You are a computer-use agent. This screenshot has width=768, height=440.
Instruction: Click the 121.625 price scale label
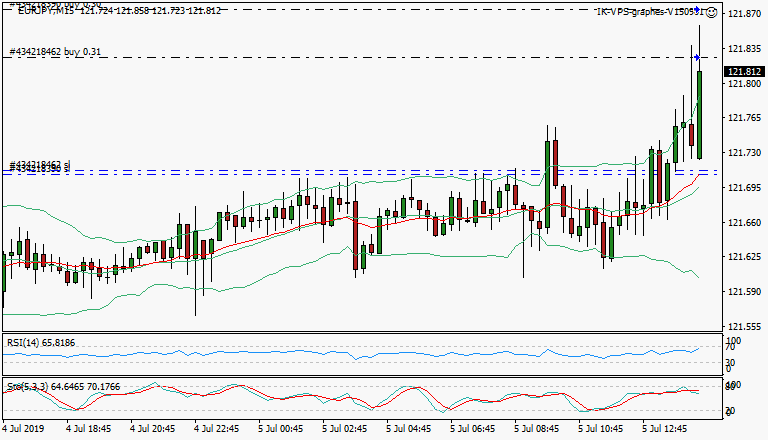[744, 257]
